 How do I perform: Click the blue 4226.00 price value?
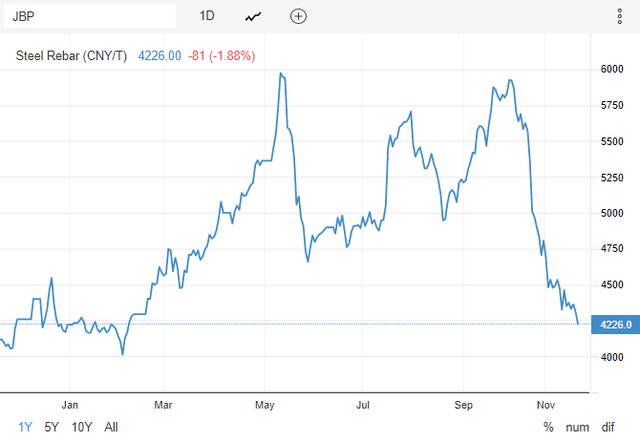point(159,56)
